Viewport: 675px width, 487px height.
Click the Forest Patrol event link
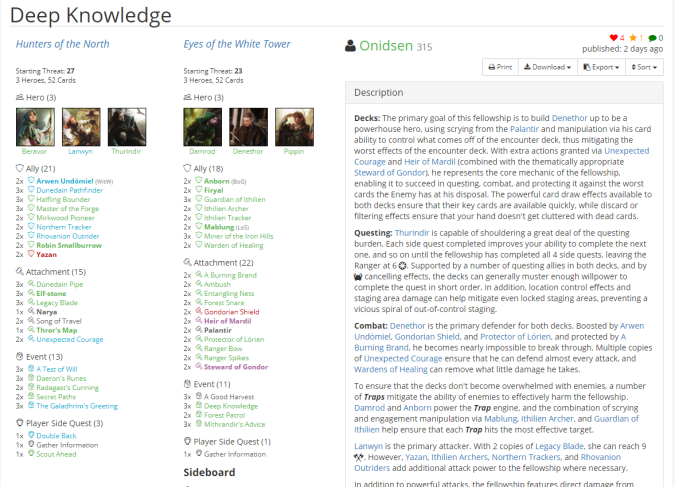[224, 415]
